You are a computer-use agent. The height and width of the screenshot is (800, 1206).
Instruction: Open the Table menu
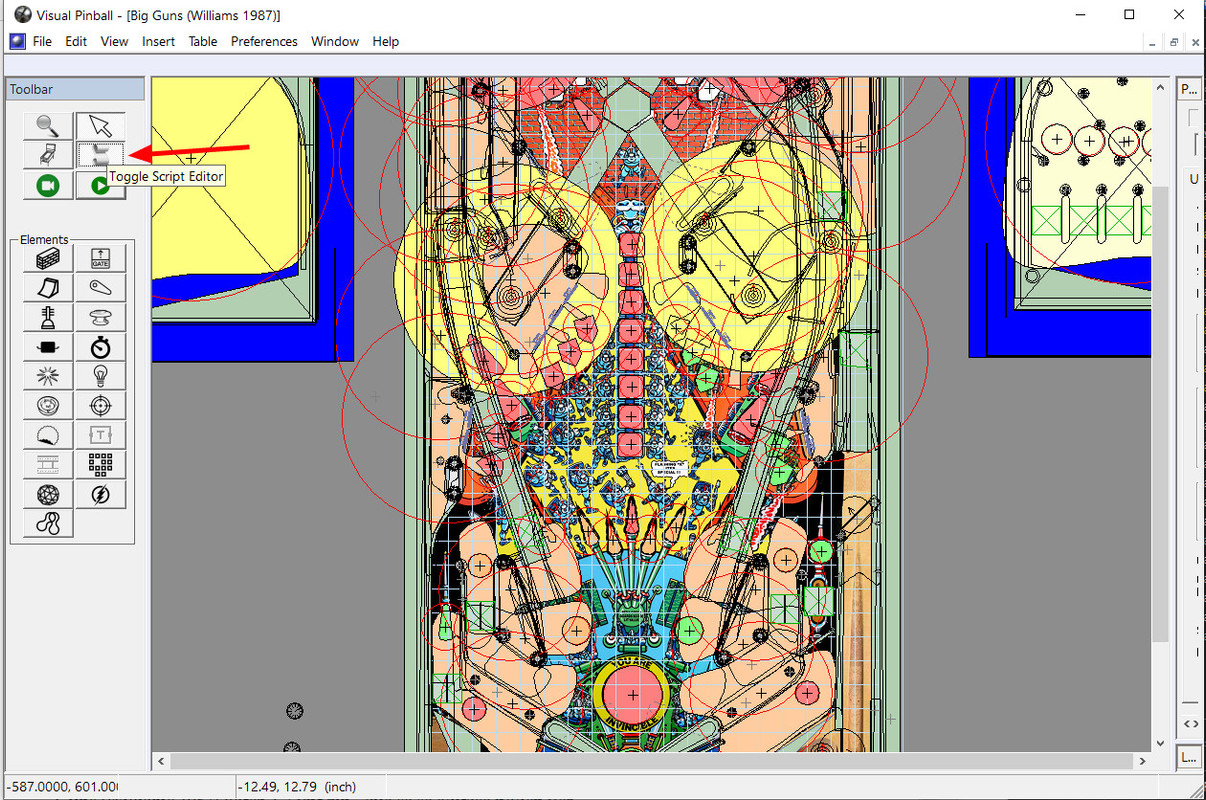click(x=203, y=41)
